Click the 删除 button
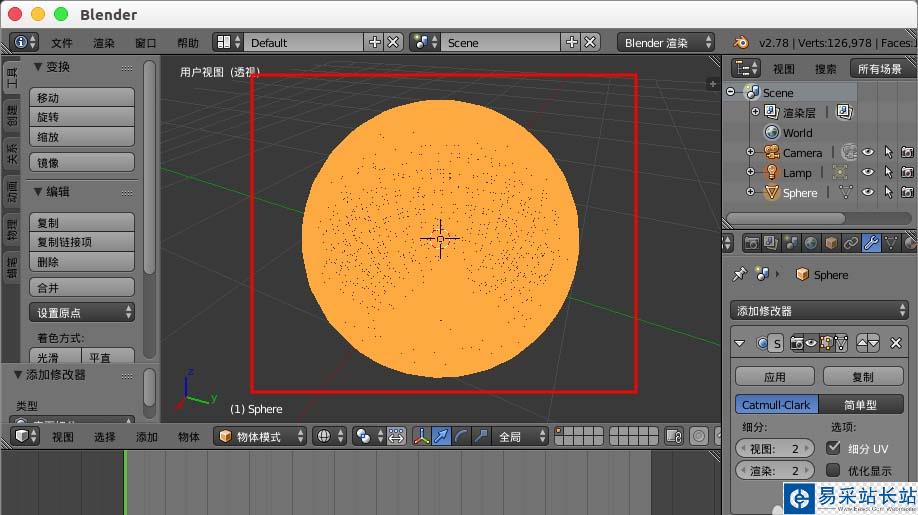The width and height of the screenshot is (918, 515). pyautogui.click(x=82, y=262)
